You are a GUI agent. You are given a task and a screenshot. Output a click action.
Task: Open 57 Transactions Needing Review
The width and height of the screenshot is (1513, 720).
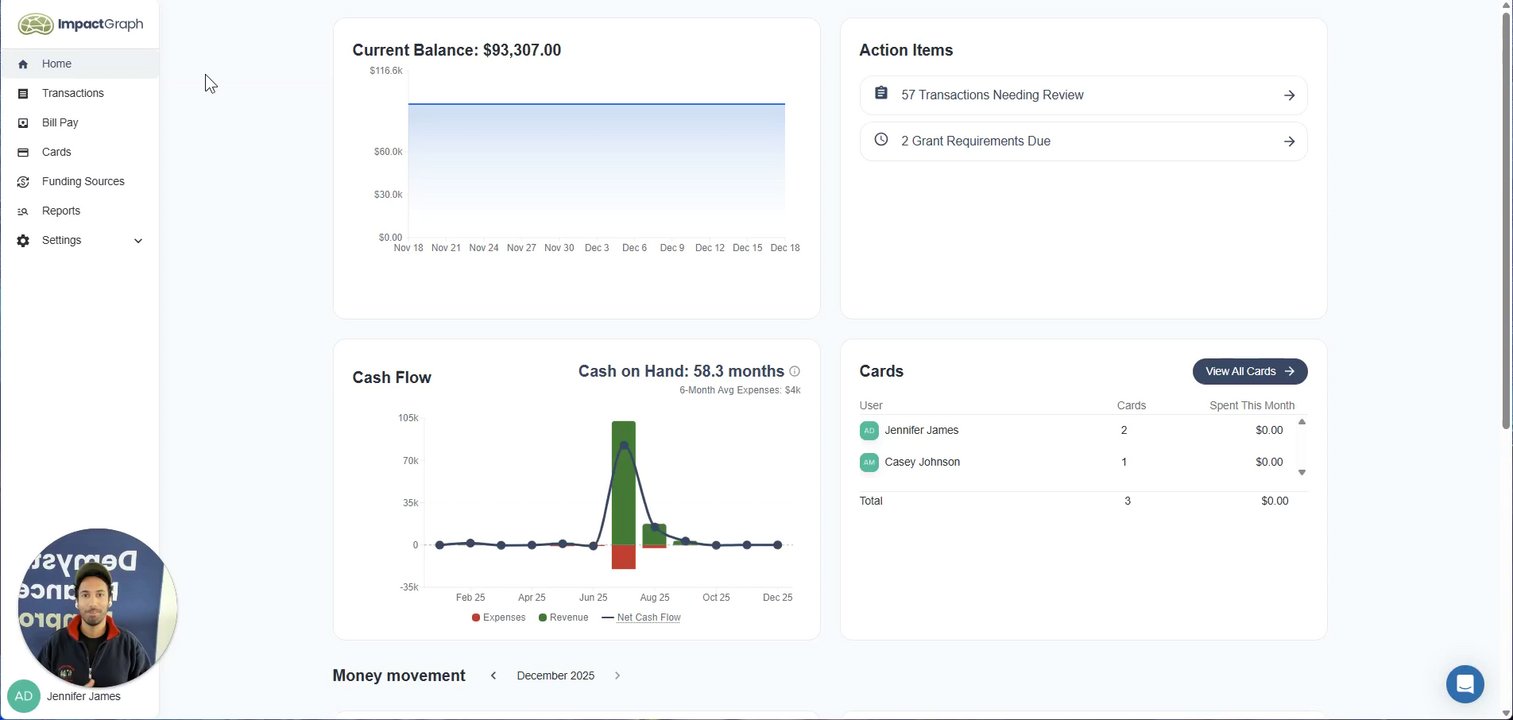[x=1083, y=95]
